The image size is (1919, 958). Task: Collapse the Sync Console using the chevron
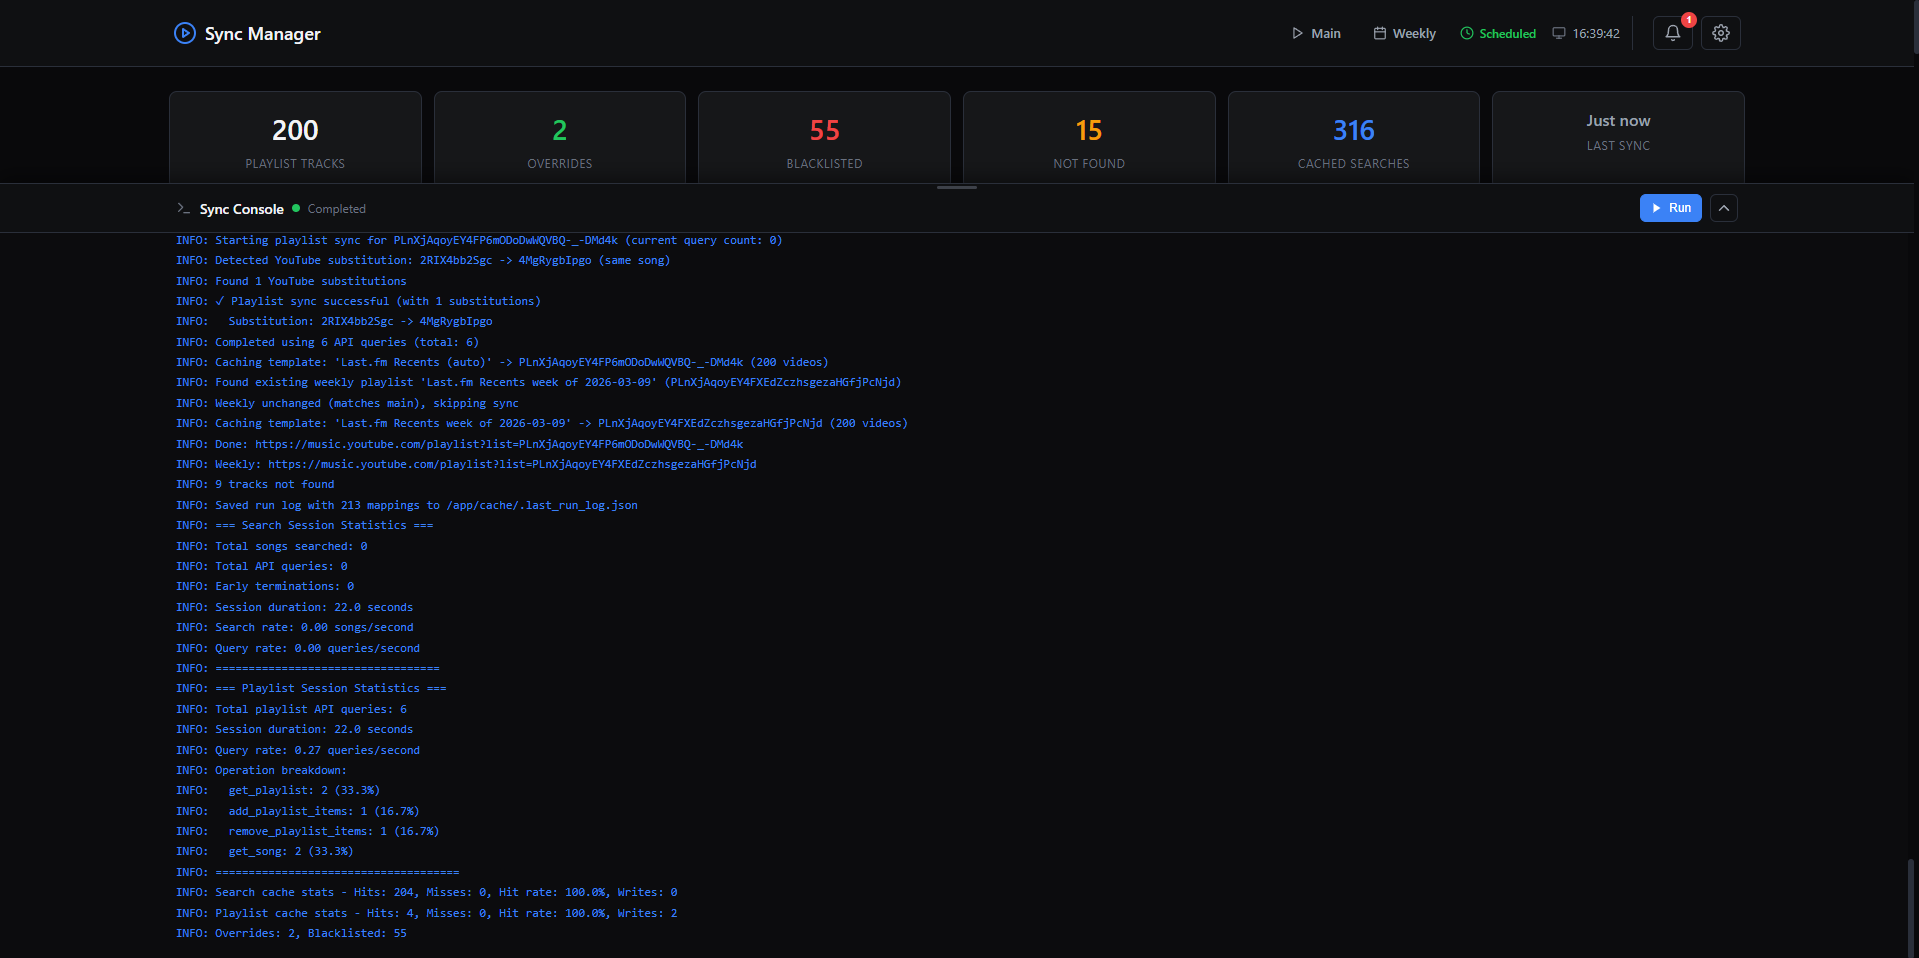(x=1724, y=208)
